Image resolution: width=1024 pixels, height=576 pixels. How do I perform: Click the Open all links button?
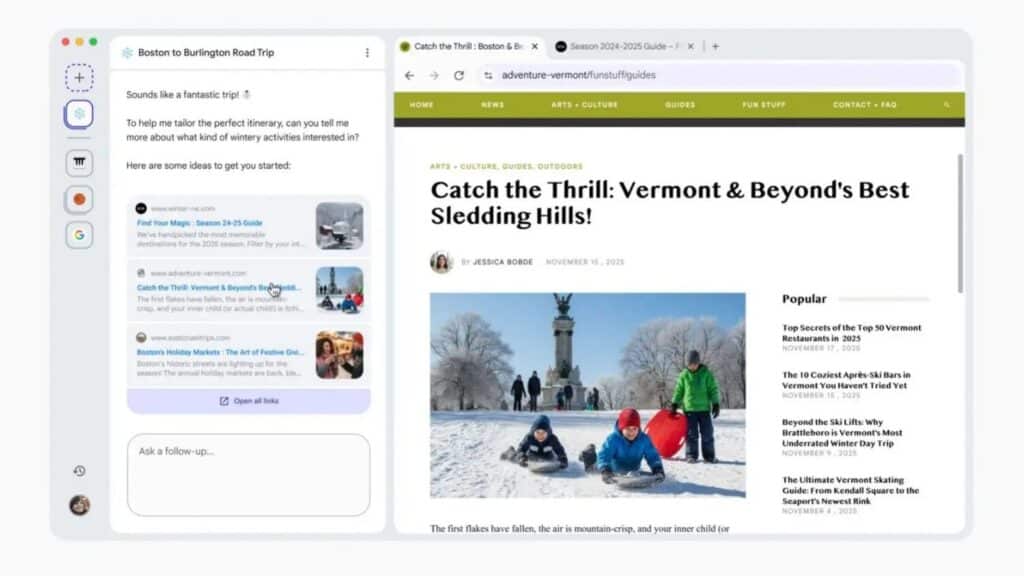[248, 399]
